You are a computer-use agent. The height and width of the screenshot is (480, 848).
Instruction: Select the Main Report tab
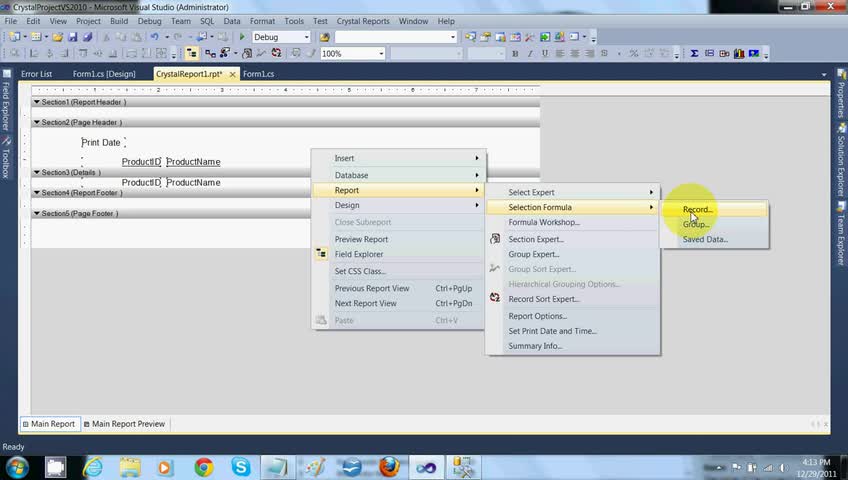(x=49, y=424)
